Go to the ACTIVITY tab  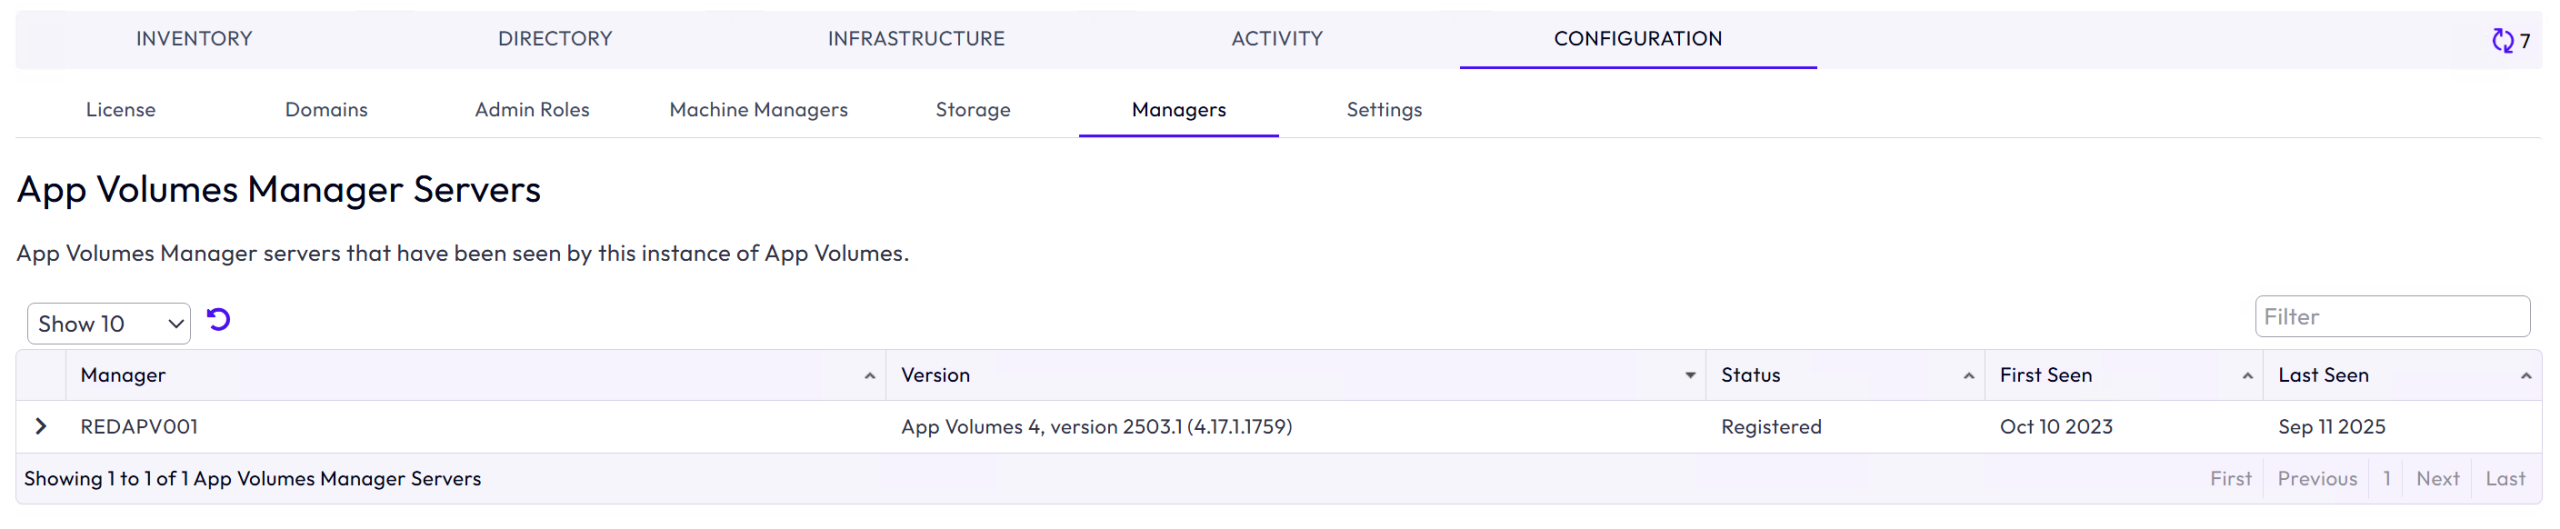(1277, 39)
